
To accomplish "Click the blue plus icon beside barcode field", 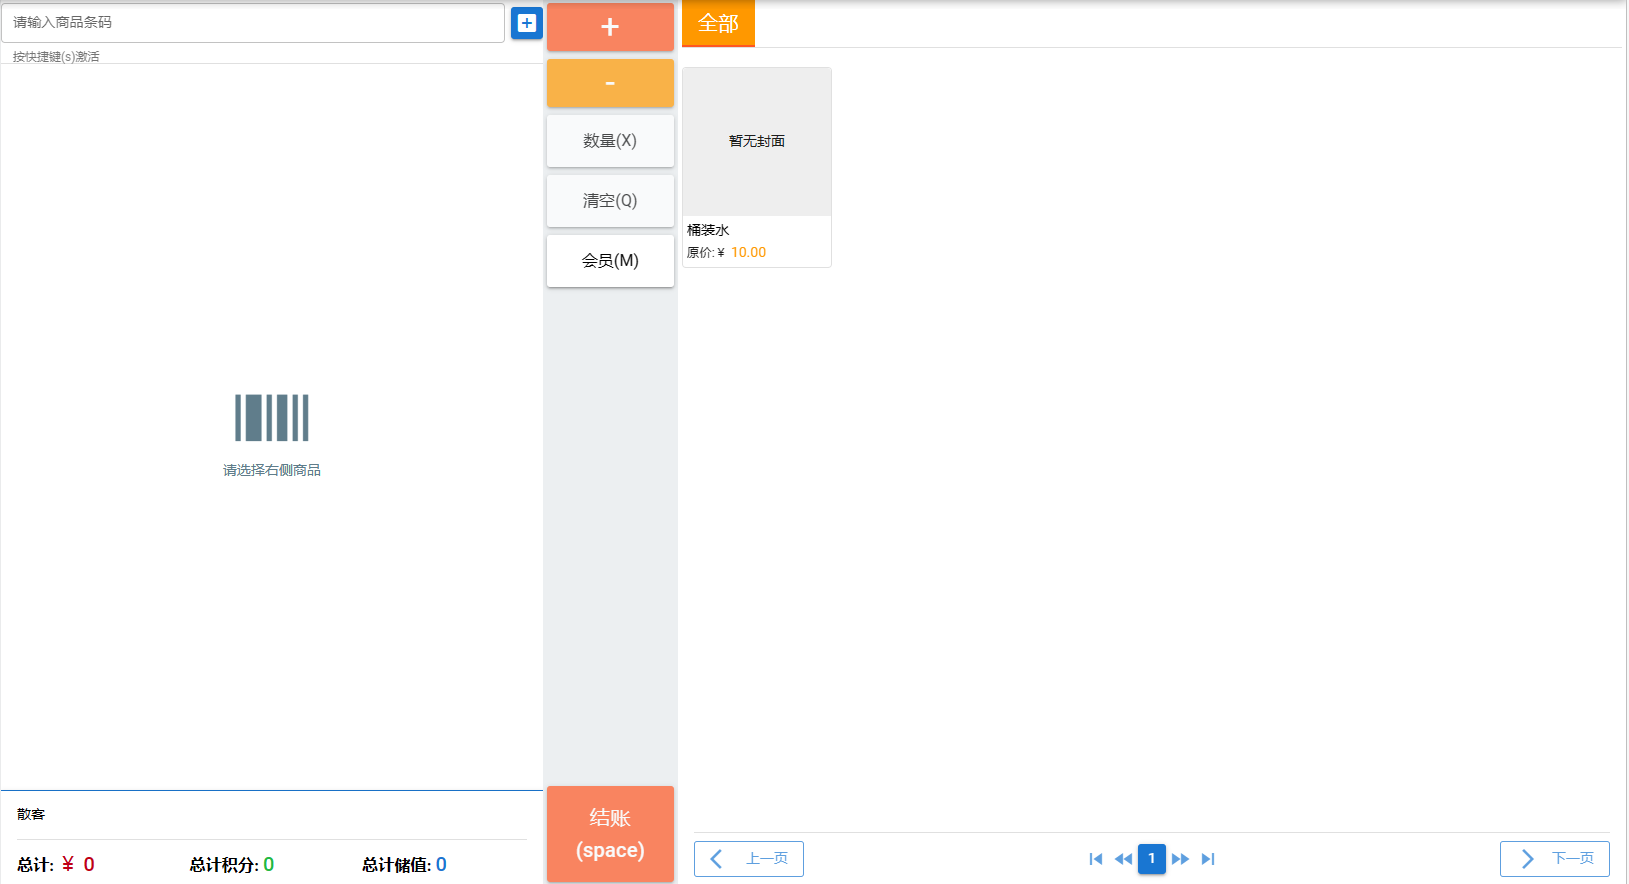I will pos(527,23).
